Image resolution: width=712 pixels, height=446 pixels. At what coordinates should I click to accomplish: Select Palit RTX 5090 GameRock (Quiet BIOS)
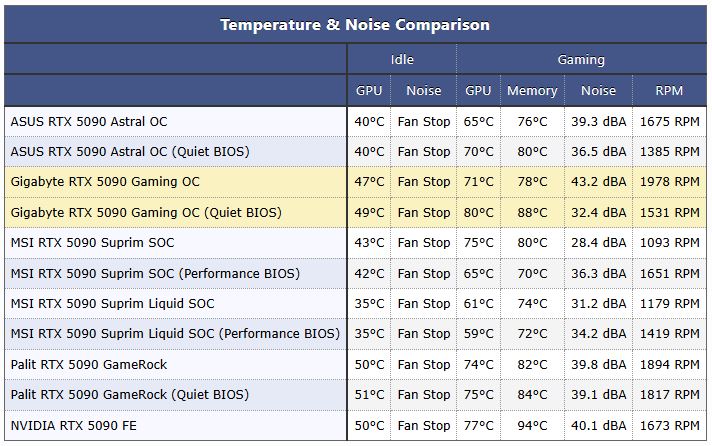tap(130, 394)
